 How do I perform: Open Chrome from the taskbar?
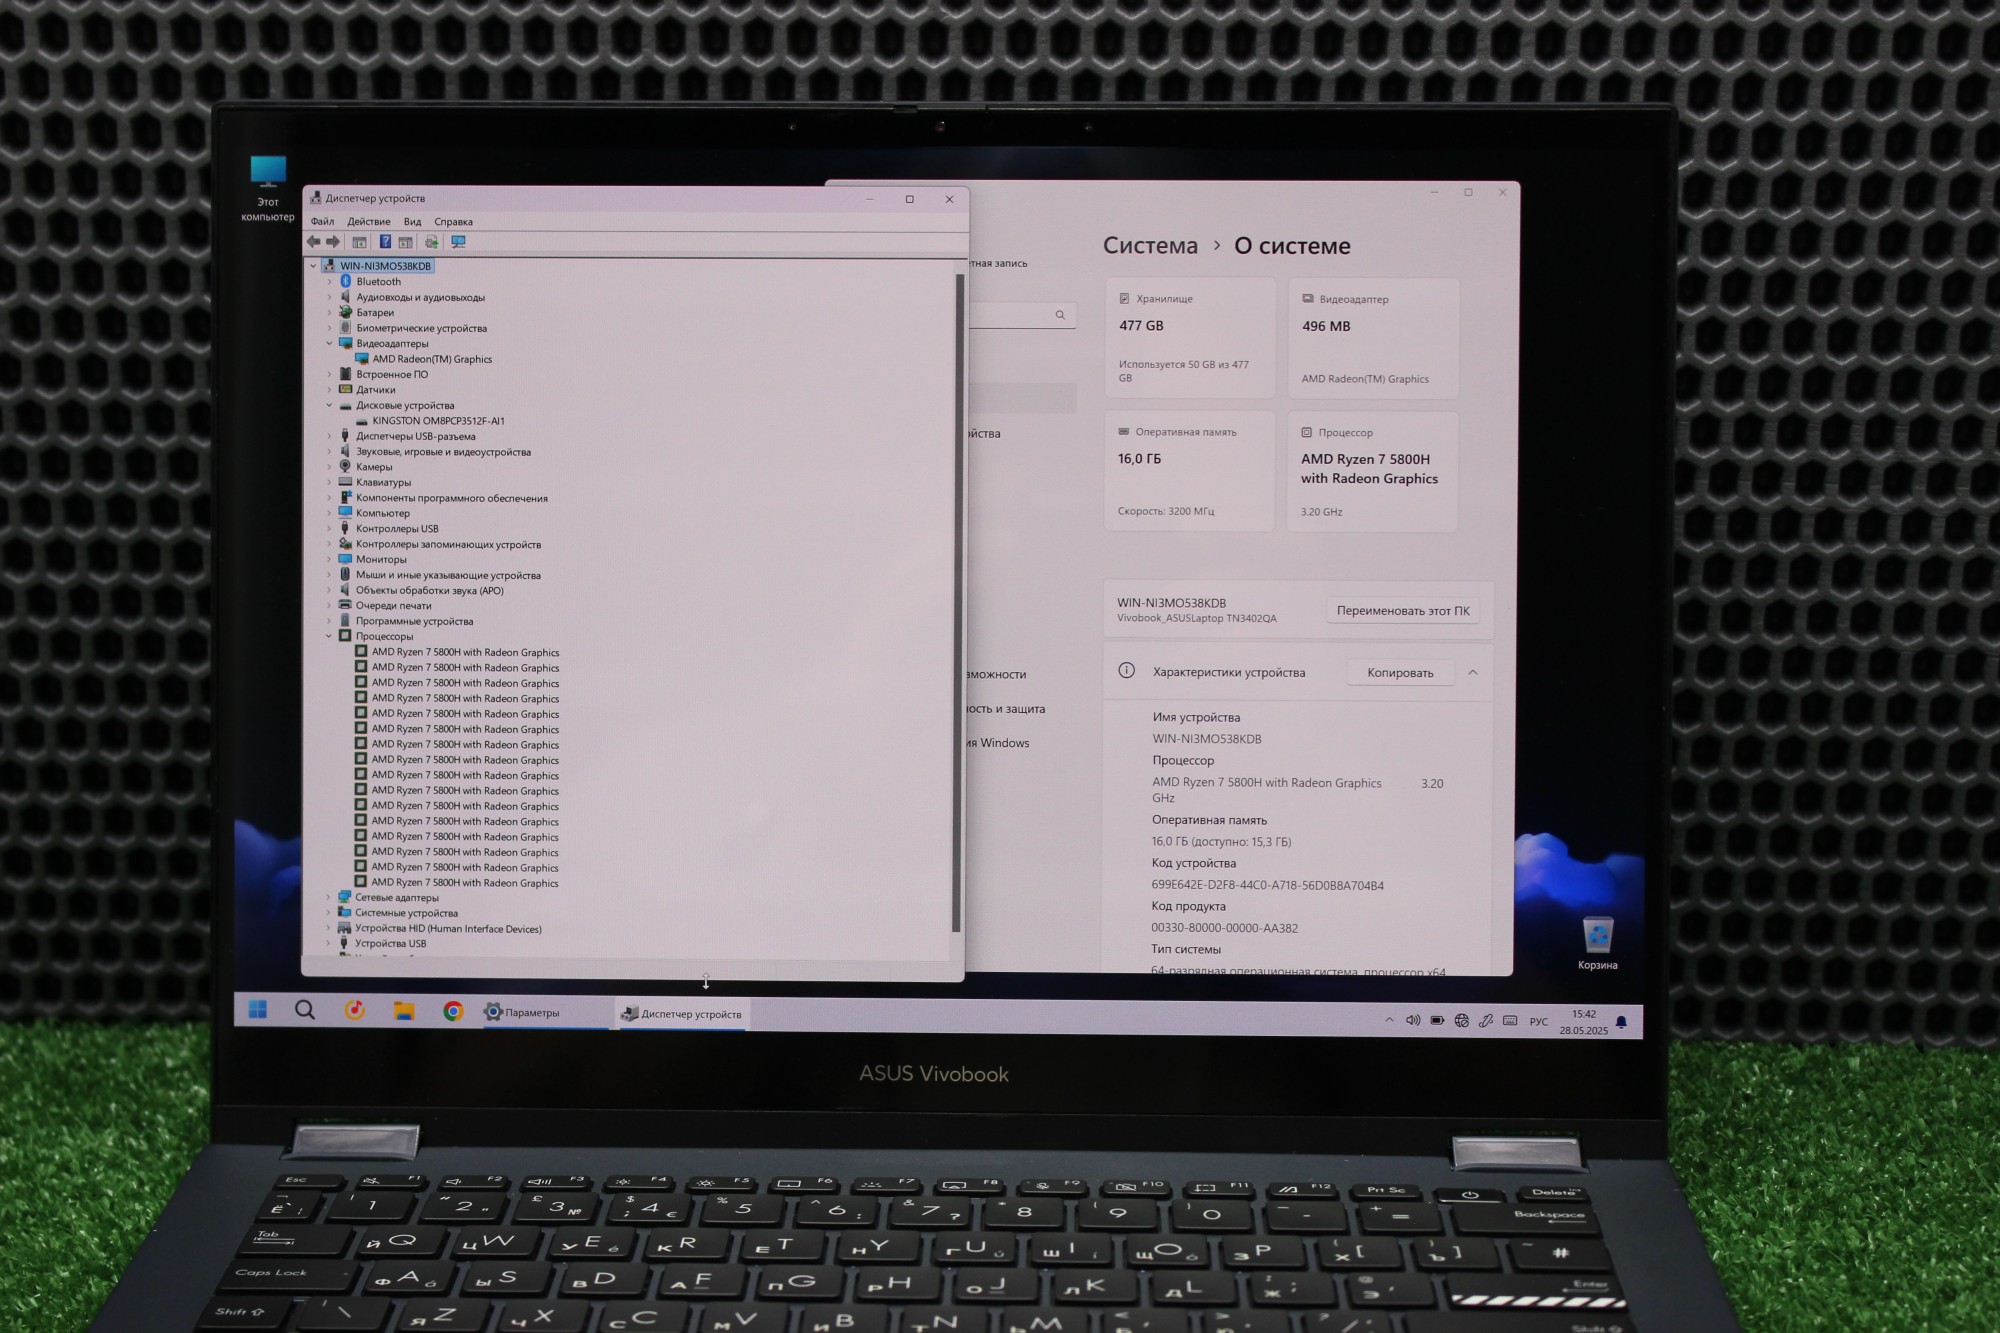point(453,1011)
